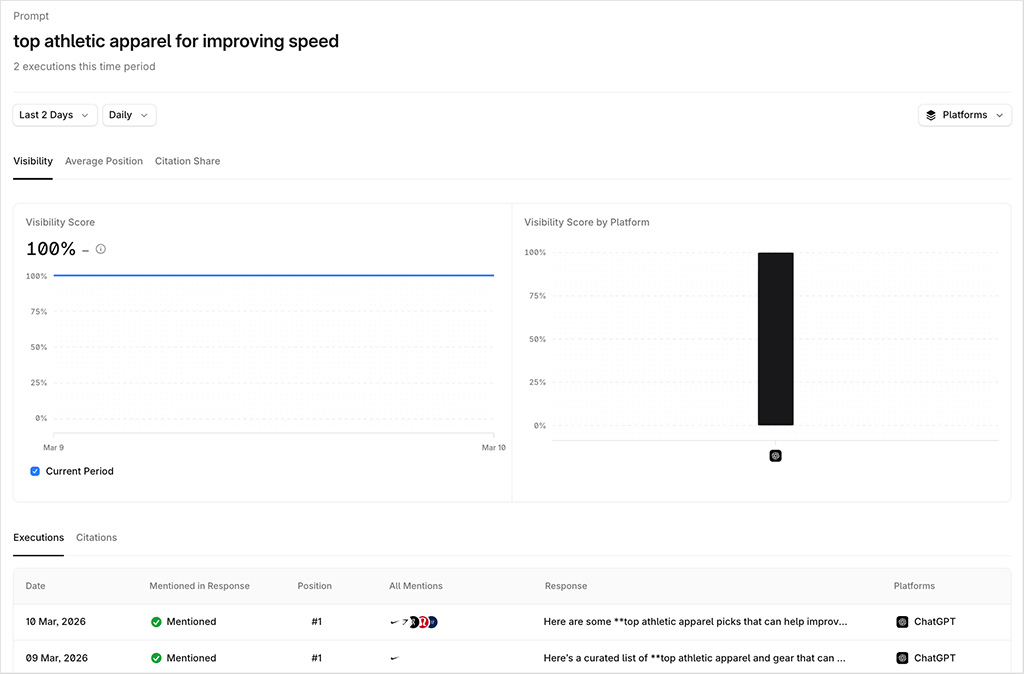Switch to the Average Position tab
The height and width of the screenshot is (674, 1024).
click(103, 161)
